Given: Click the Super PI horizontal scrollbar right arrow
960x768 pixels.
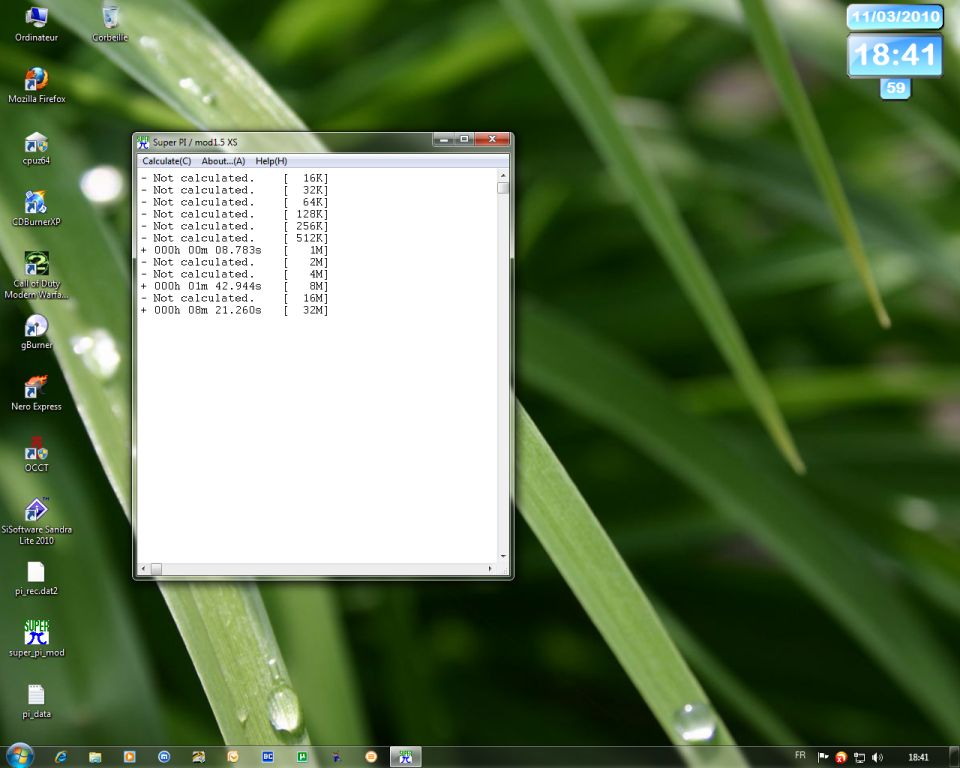Looking at the screenshot, I should (x=490, y=569).
